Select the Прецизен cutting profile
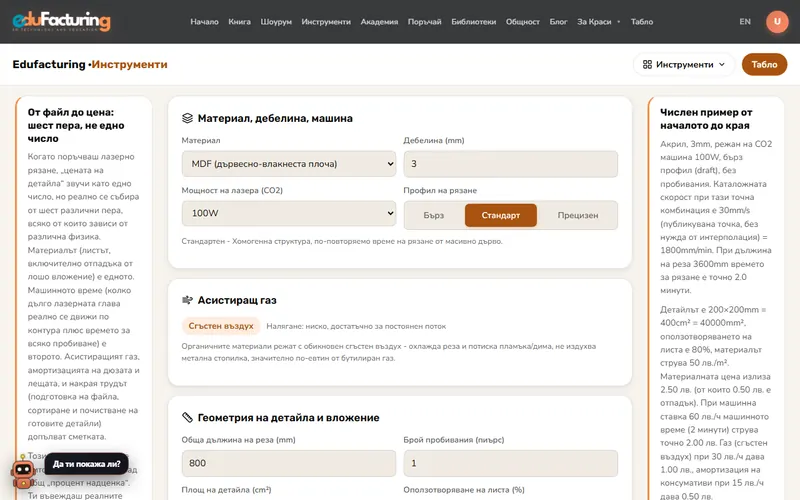800x500 pixels. (x=578, y=215)
